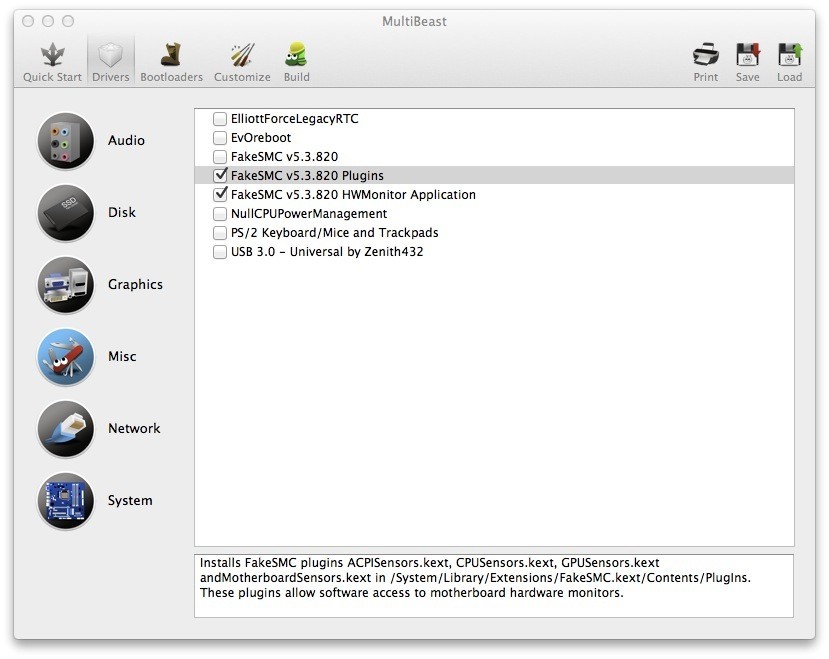Open the Build toolbar icon
Screen dimensions: 829x659
[x=297, y=54]
